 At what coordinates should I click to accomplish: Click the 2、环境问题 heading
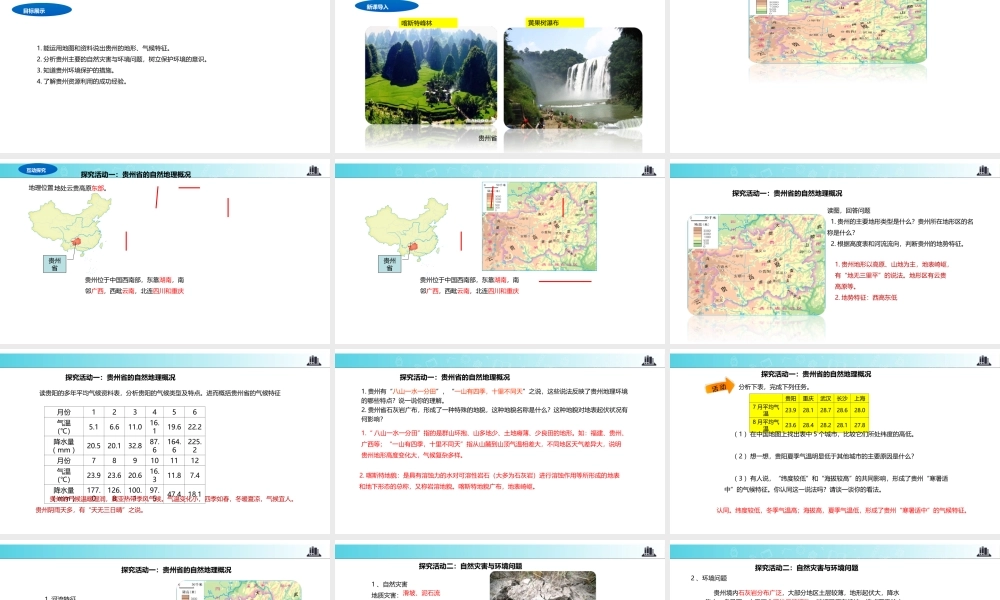pos(709,578)
